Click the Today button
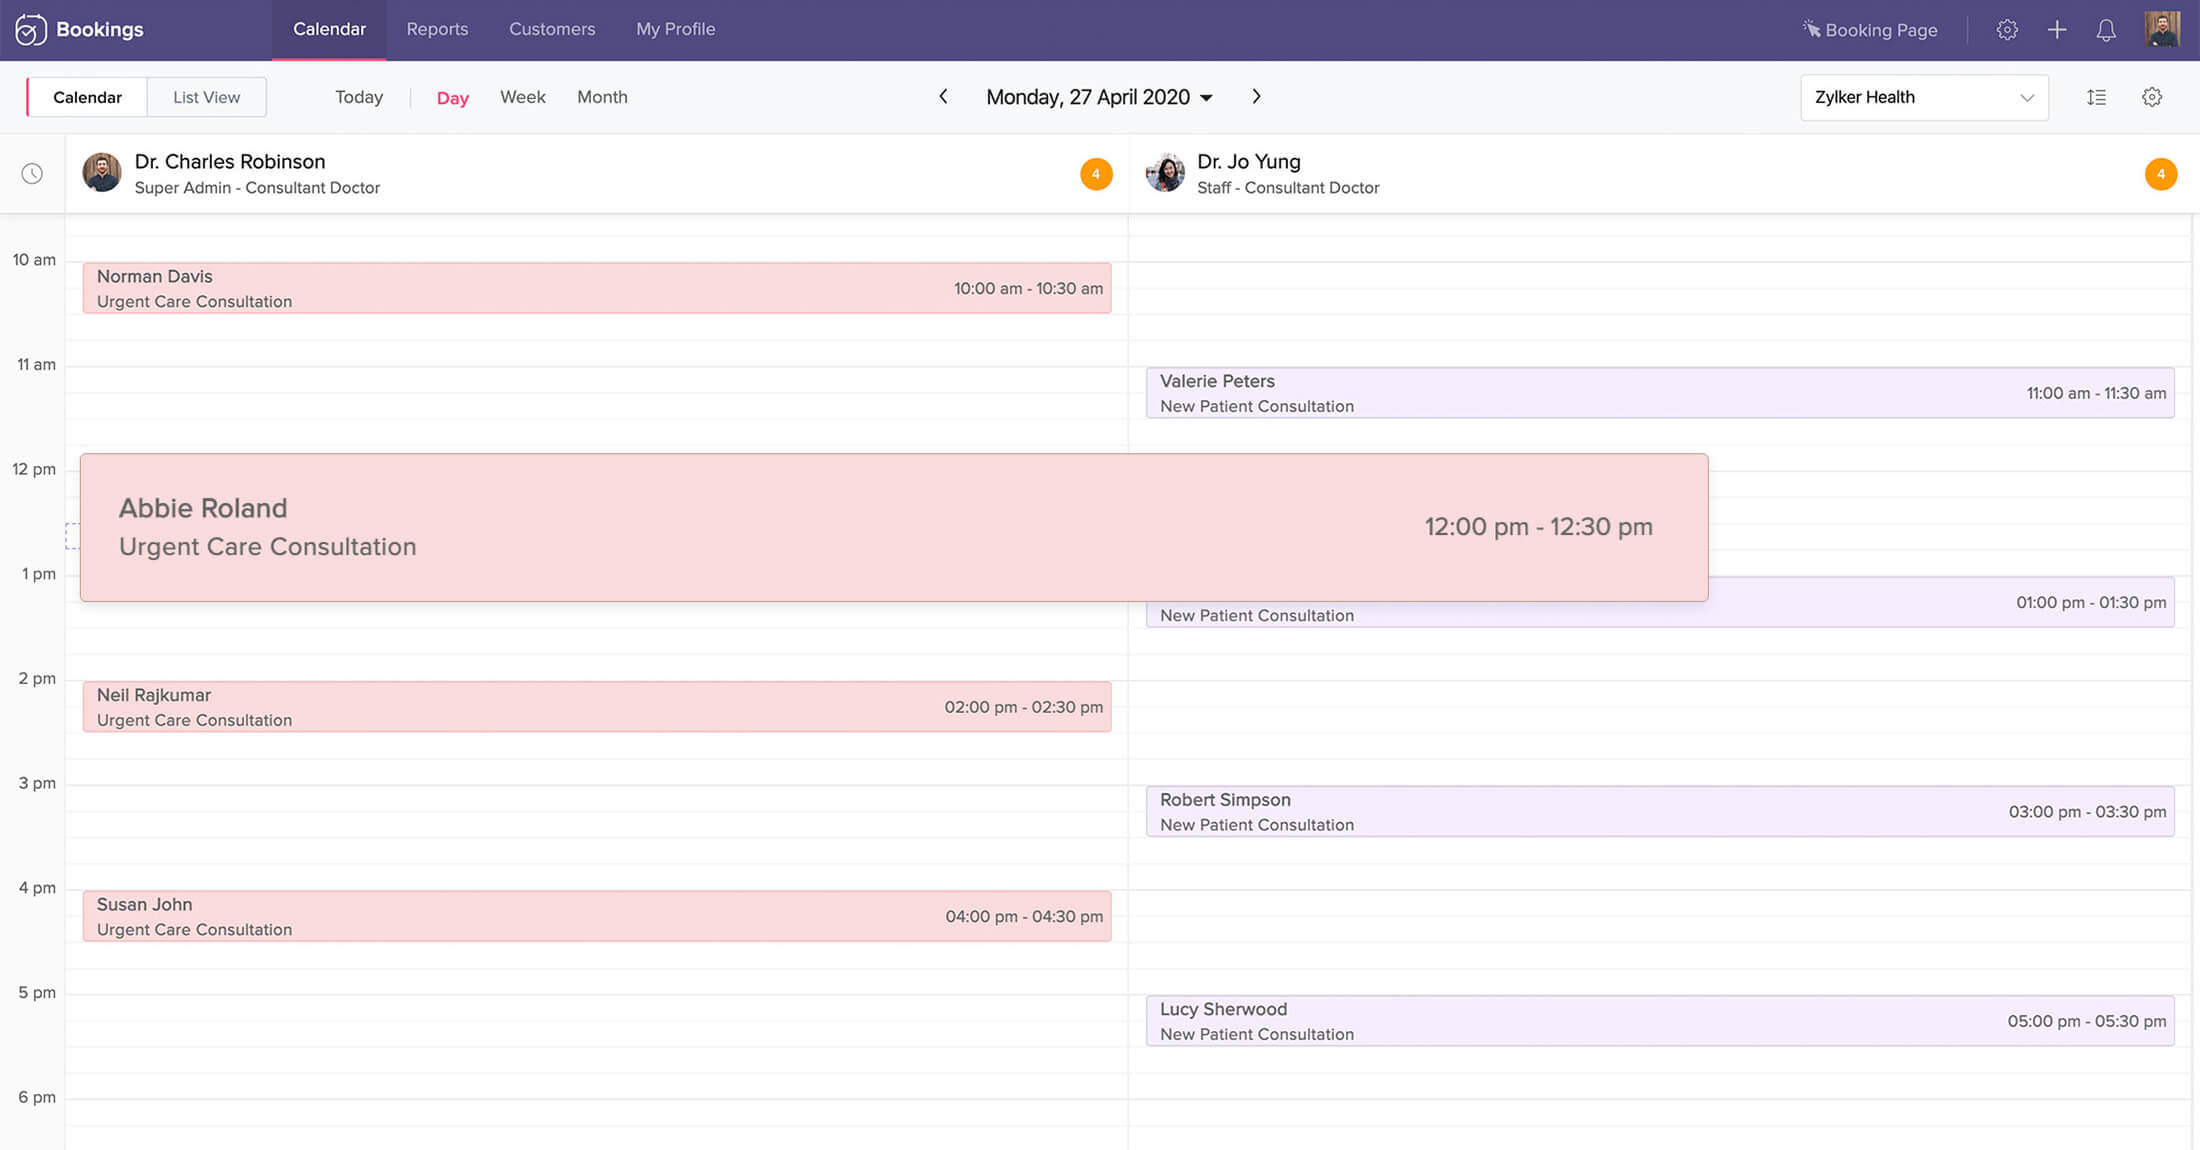Screen dimensions: 2200x1150 pos(359,97)
